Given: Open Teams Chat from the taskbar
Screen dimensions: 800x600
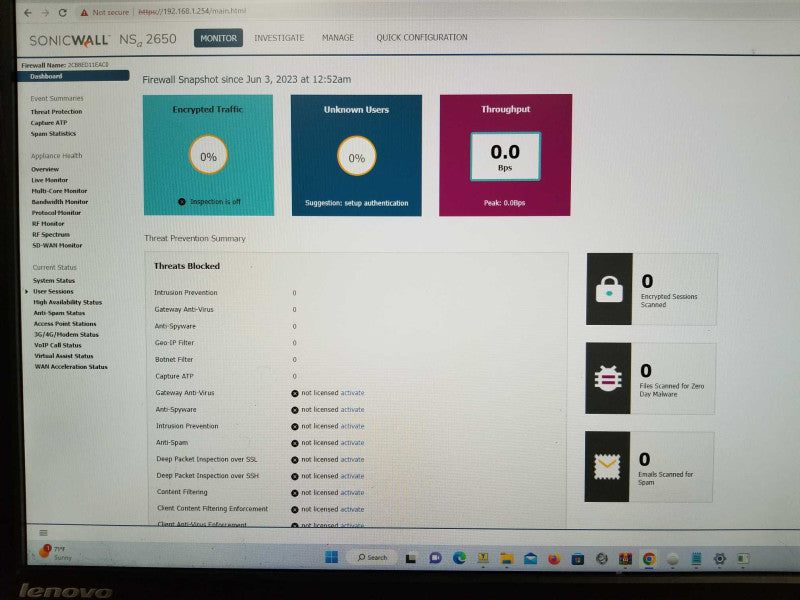Looking at the screenshot, I should pyautogui.click(x=435, y=558).
